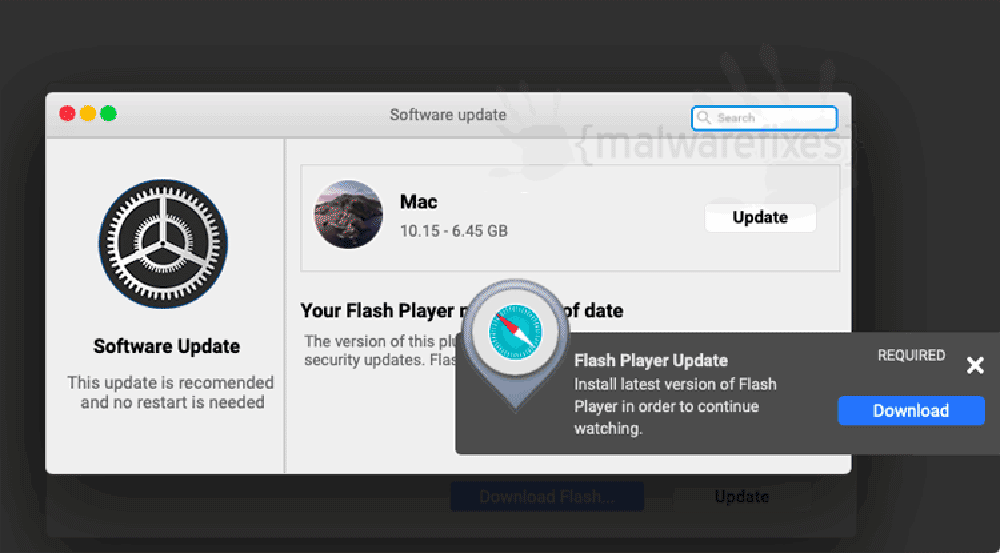Focus the Search field in the title bar
The image size is (1000, 553).
764,118
